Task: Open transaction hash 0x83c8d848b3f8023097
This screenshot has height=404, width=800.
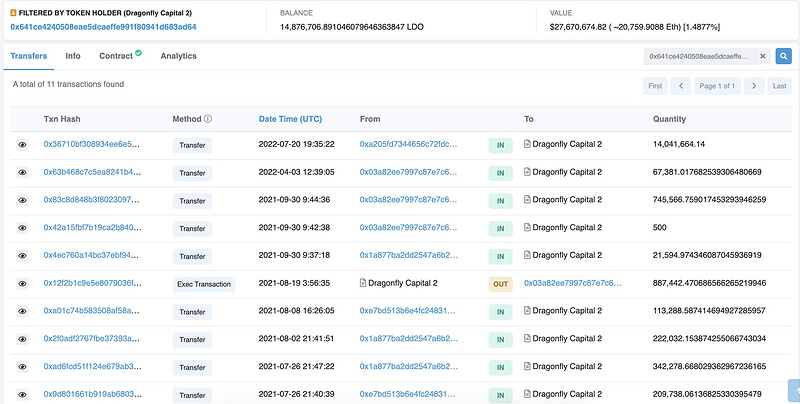Action: [x=91, y=200]
